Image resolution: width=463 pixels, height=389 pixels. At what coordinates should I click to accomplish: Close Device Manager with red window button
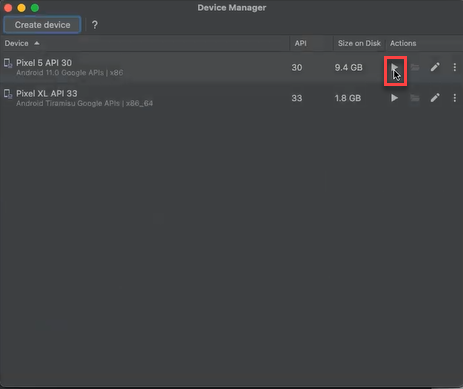coord(8,8)
